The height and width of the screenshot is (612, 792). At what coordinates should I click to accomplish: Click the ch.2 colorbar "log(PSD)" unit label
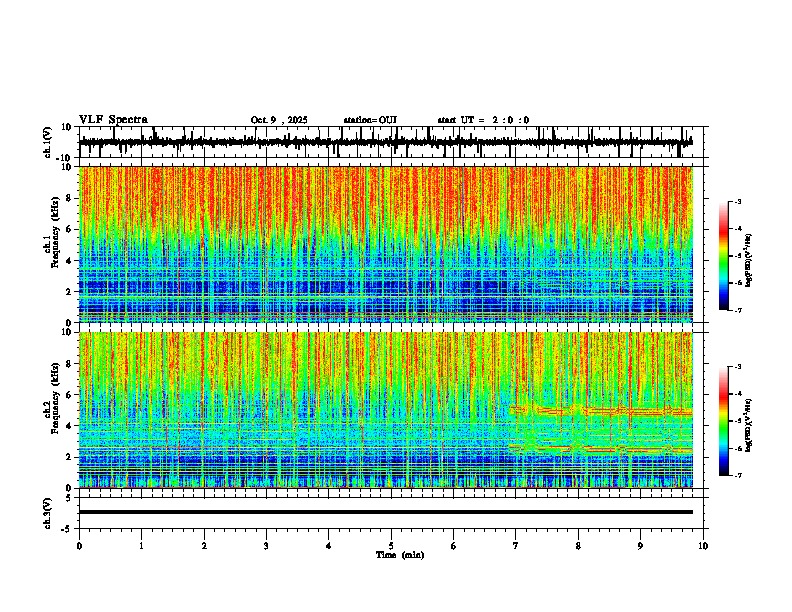(748, 426)
